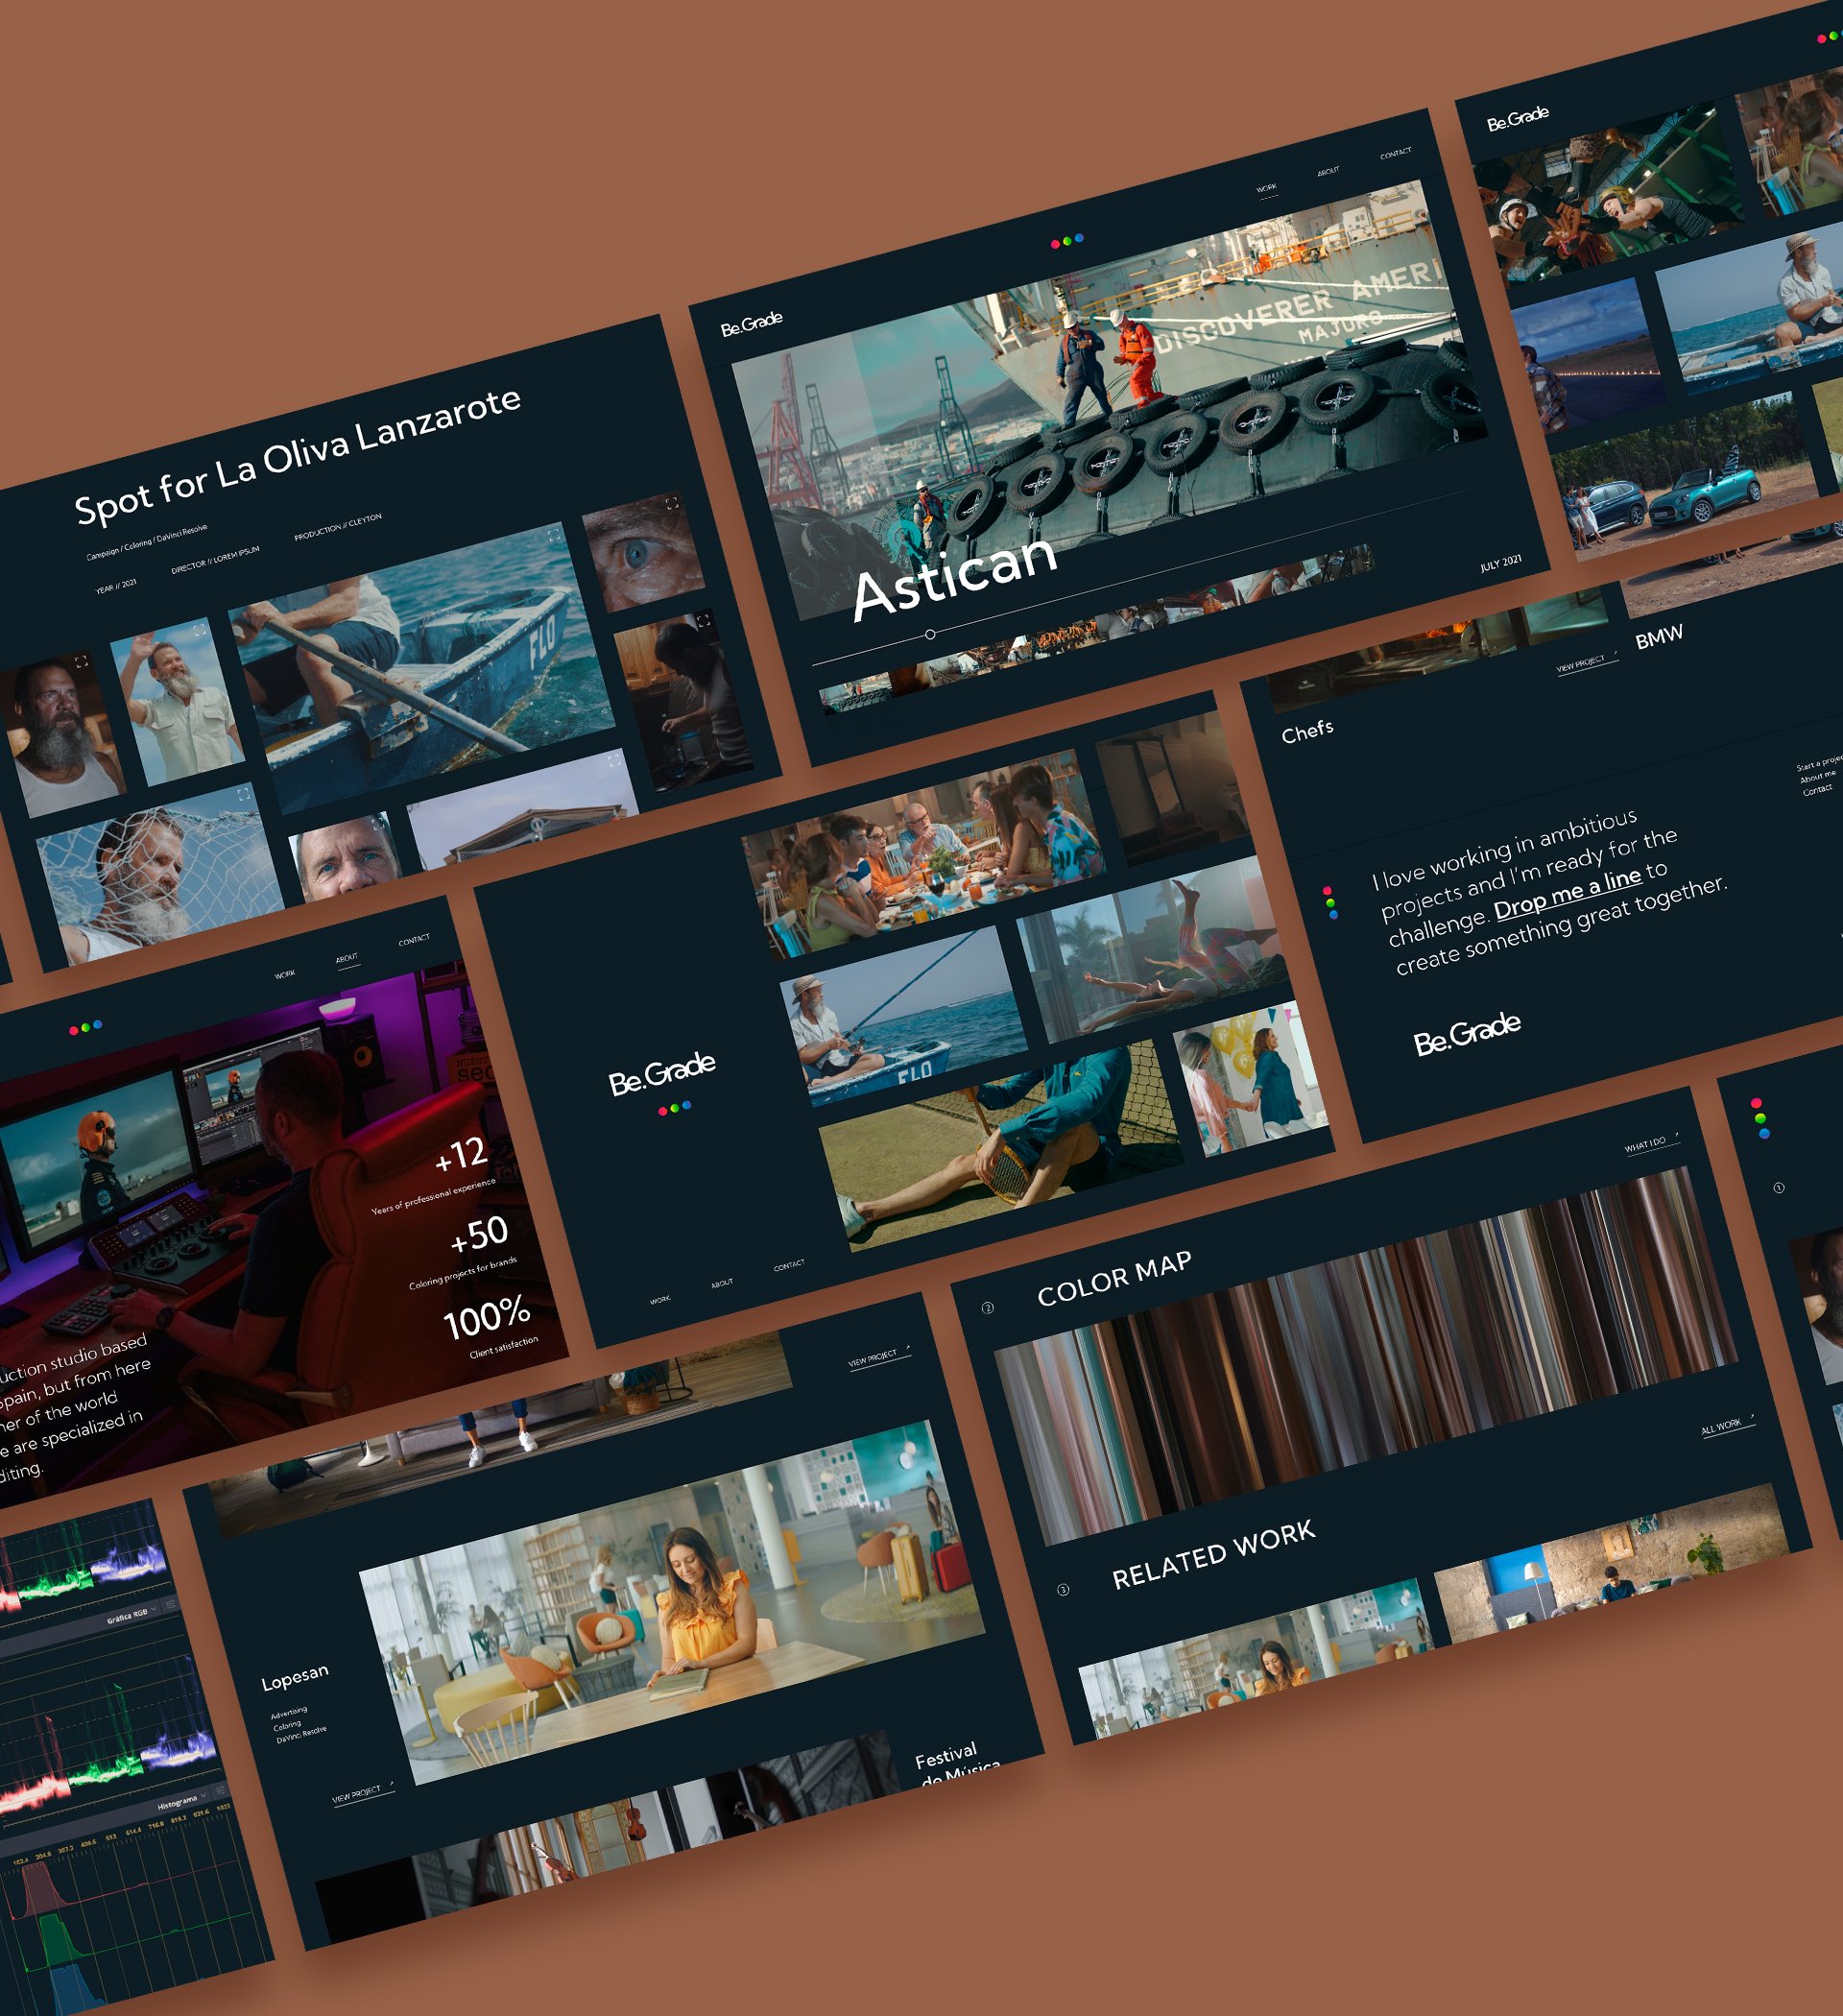Click the 'JULY 2021' date on Astican
This screenshot has width=1843, height=2016.
click(x=1500, y=563)
